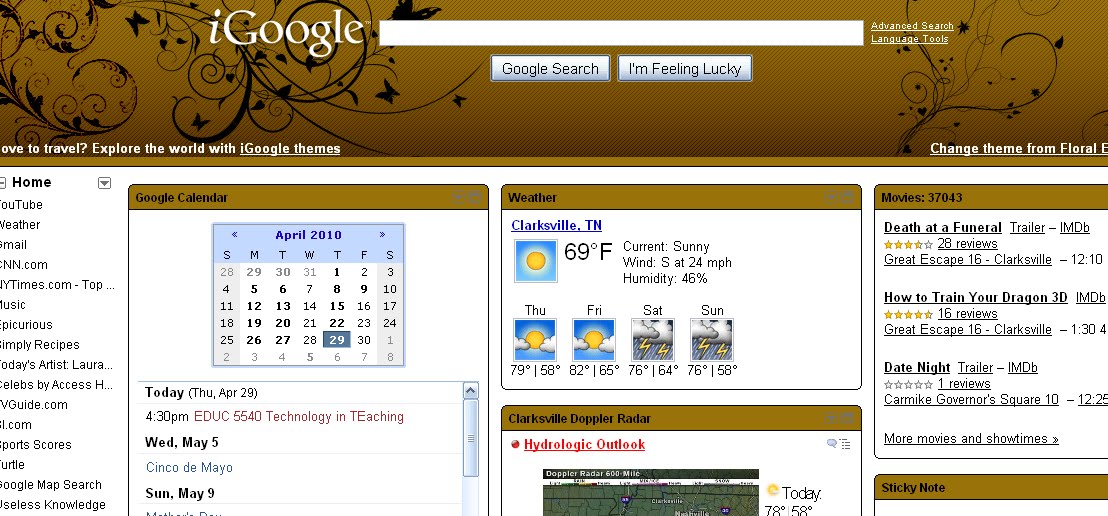Open the Weather gadget menu arrow
The image size is (1108, 516).
pyautogui.click(x=832, y=198)
